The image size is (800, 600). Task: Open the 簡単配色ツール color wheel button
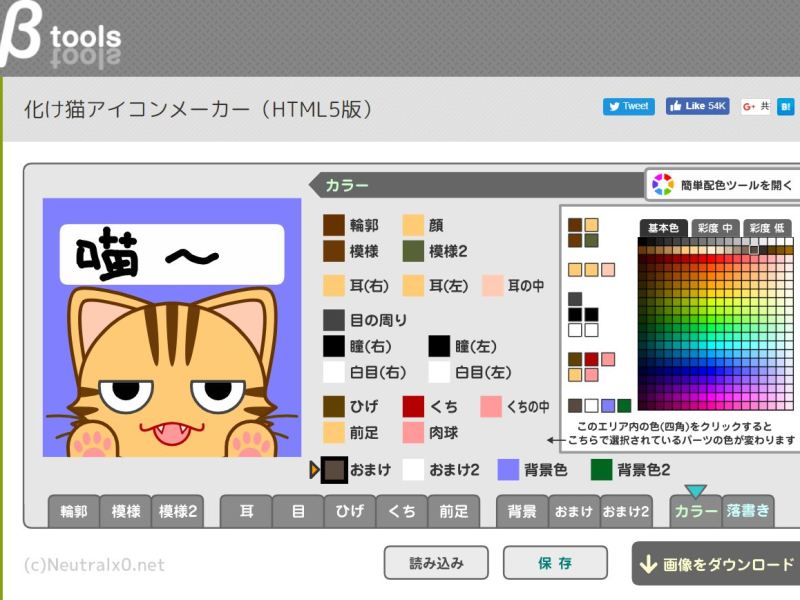click(722, 185)
